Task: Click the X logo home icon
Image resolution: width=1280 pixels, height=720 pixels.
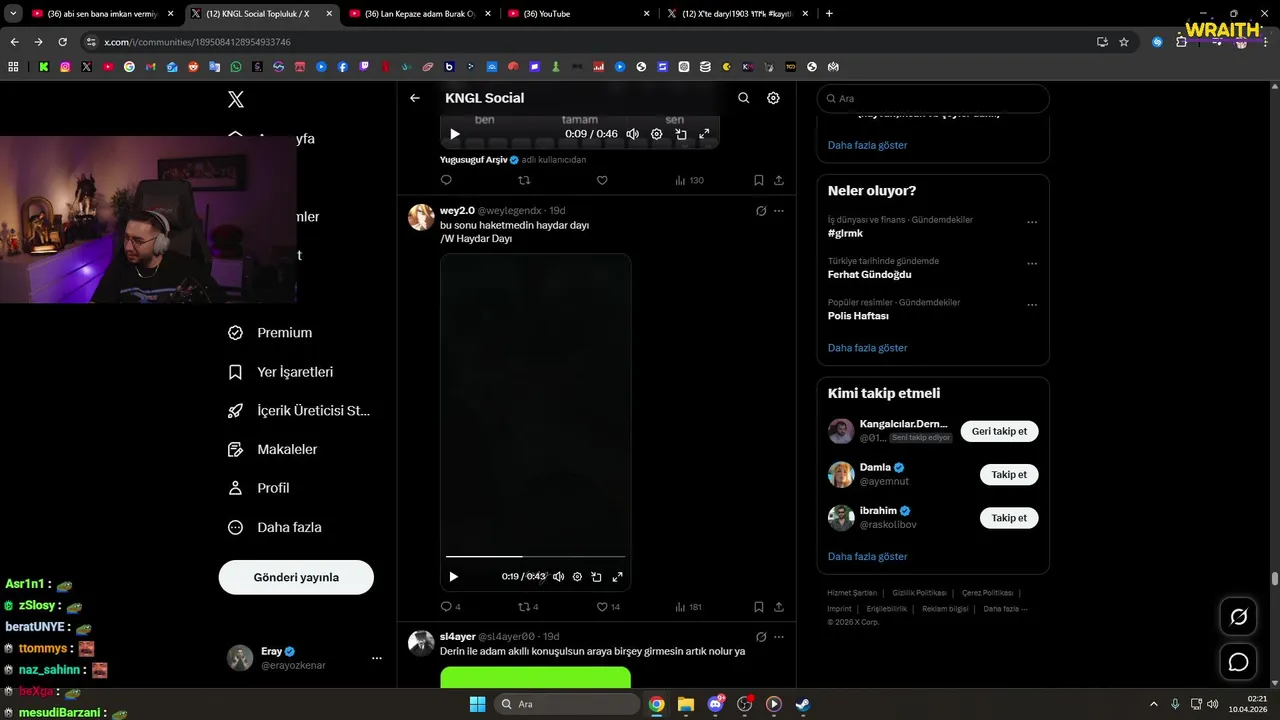Action: (x=236, y=99)
